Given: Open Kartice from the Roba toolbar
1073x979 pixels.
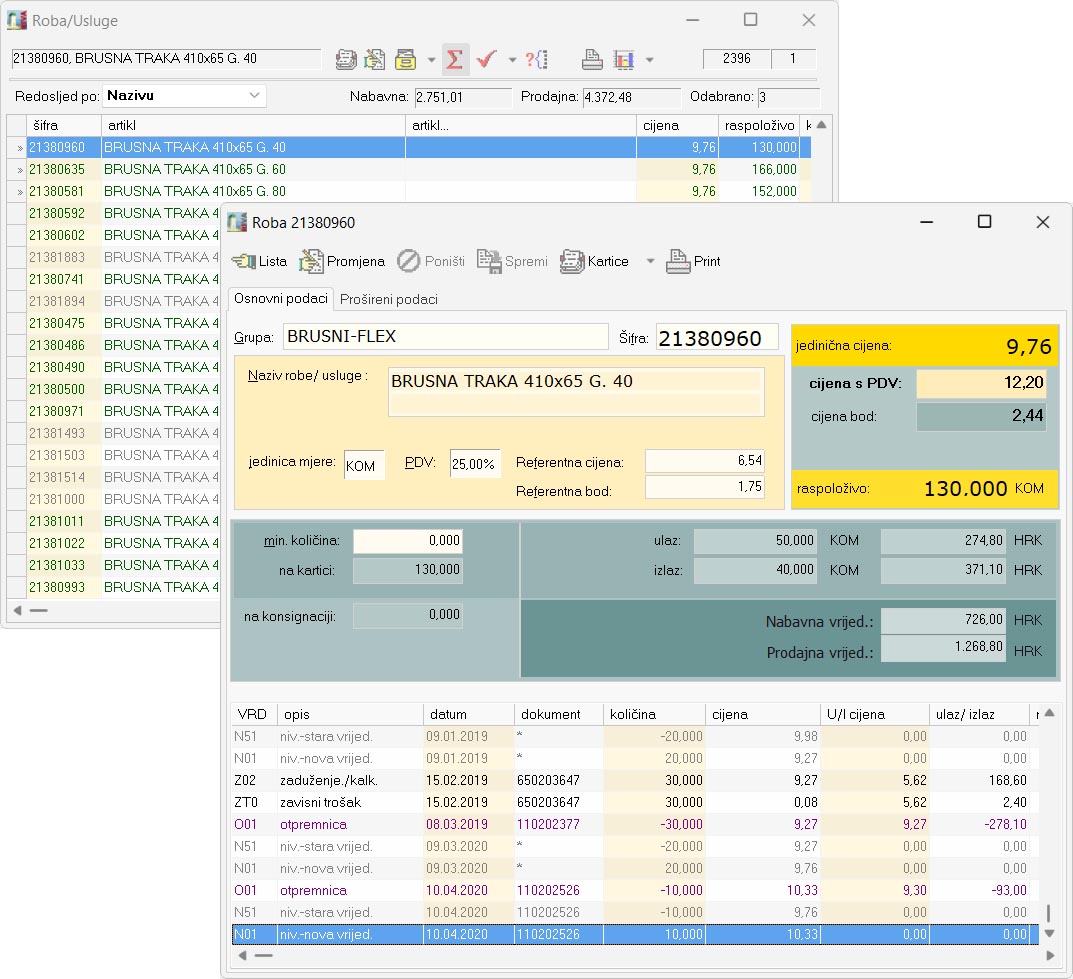Looking at the screenshot, I should click(x=595, y=262).
